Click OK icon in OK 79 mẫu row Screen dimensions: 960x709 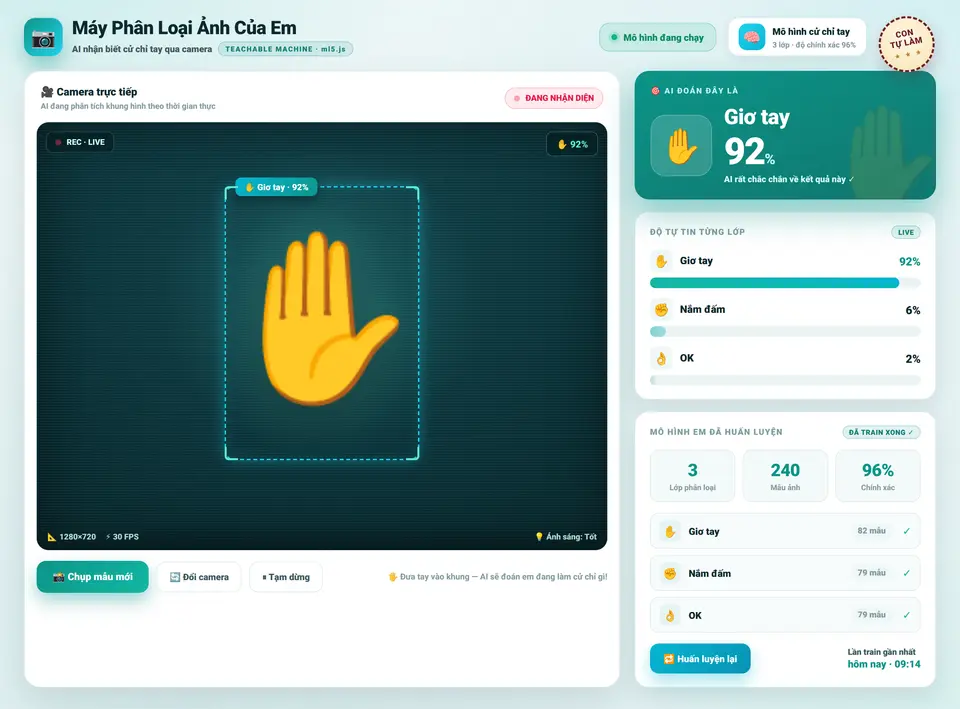[x=670, y=616]
